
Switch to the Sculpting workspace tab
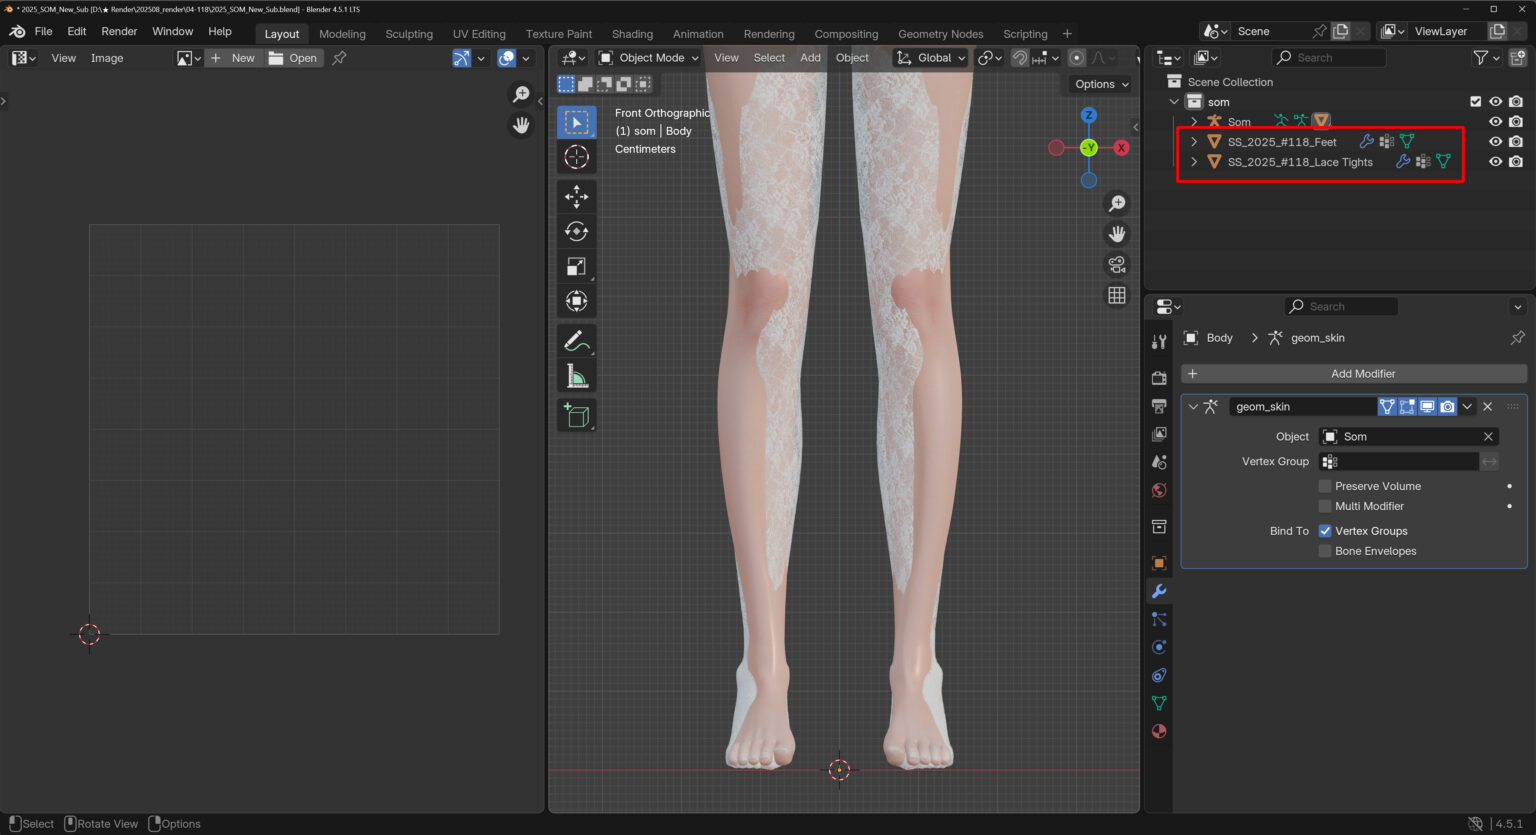pos(409,34)
